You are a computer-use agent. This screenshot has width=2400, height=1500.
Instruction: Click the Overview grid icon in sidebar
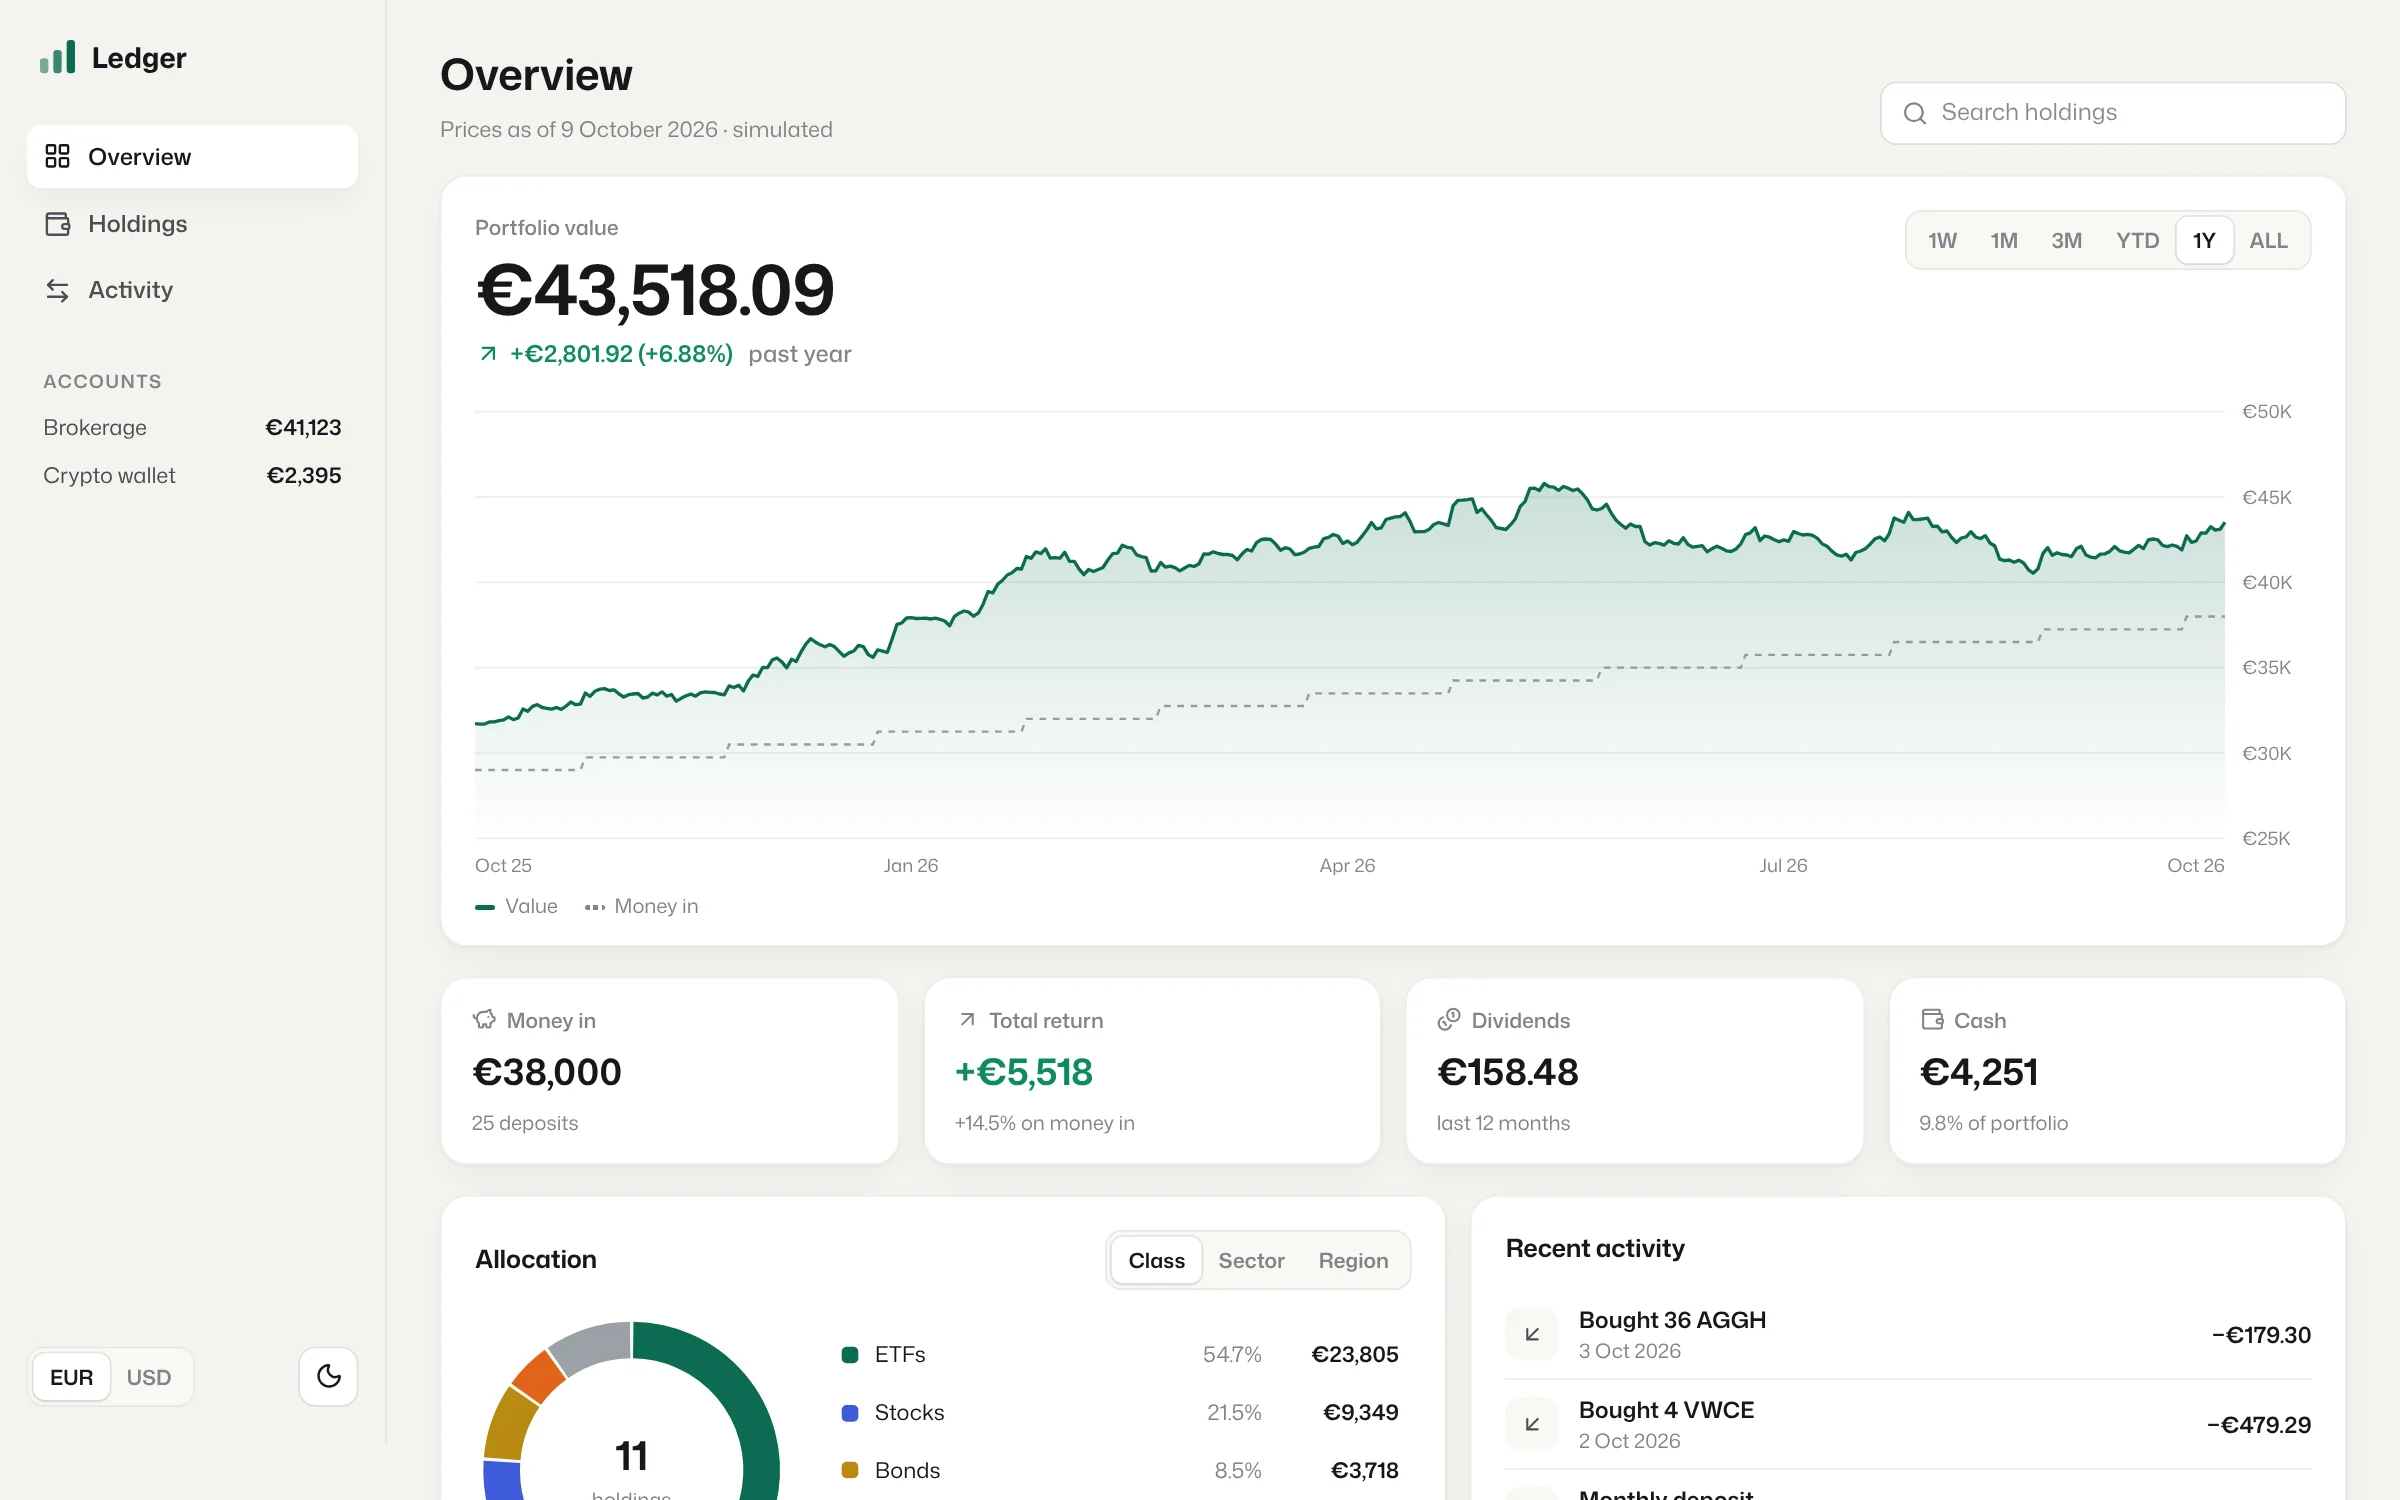pyautogui.click(x=57, y=156)
